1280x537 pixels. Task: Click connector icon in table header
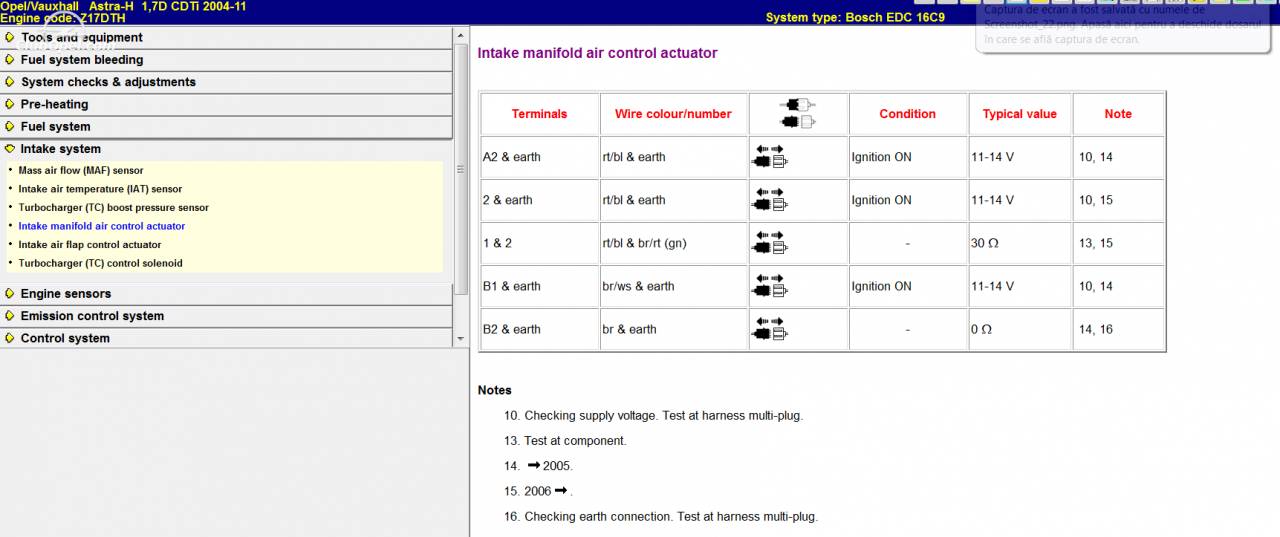point(798,113)
